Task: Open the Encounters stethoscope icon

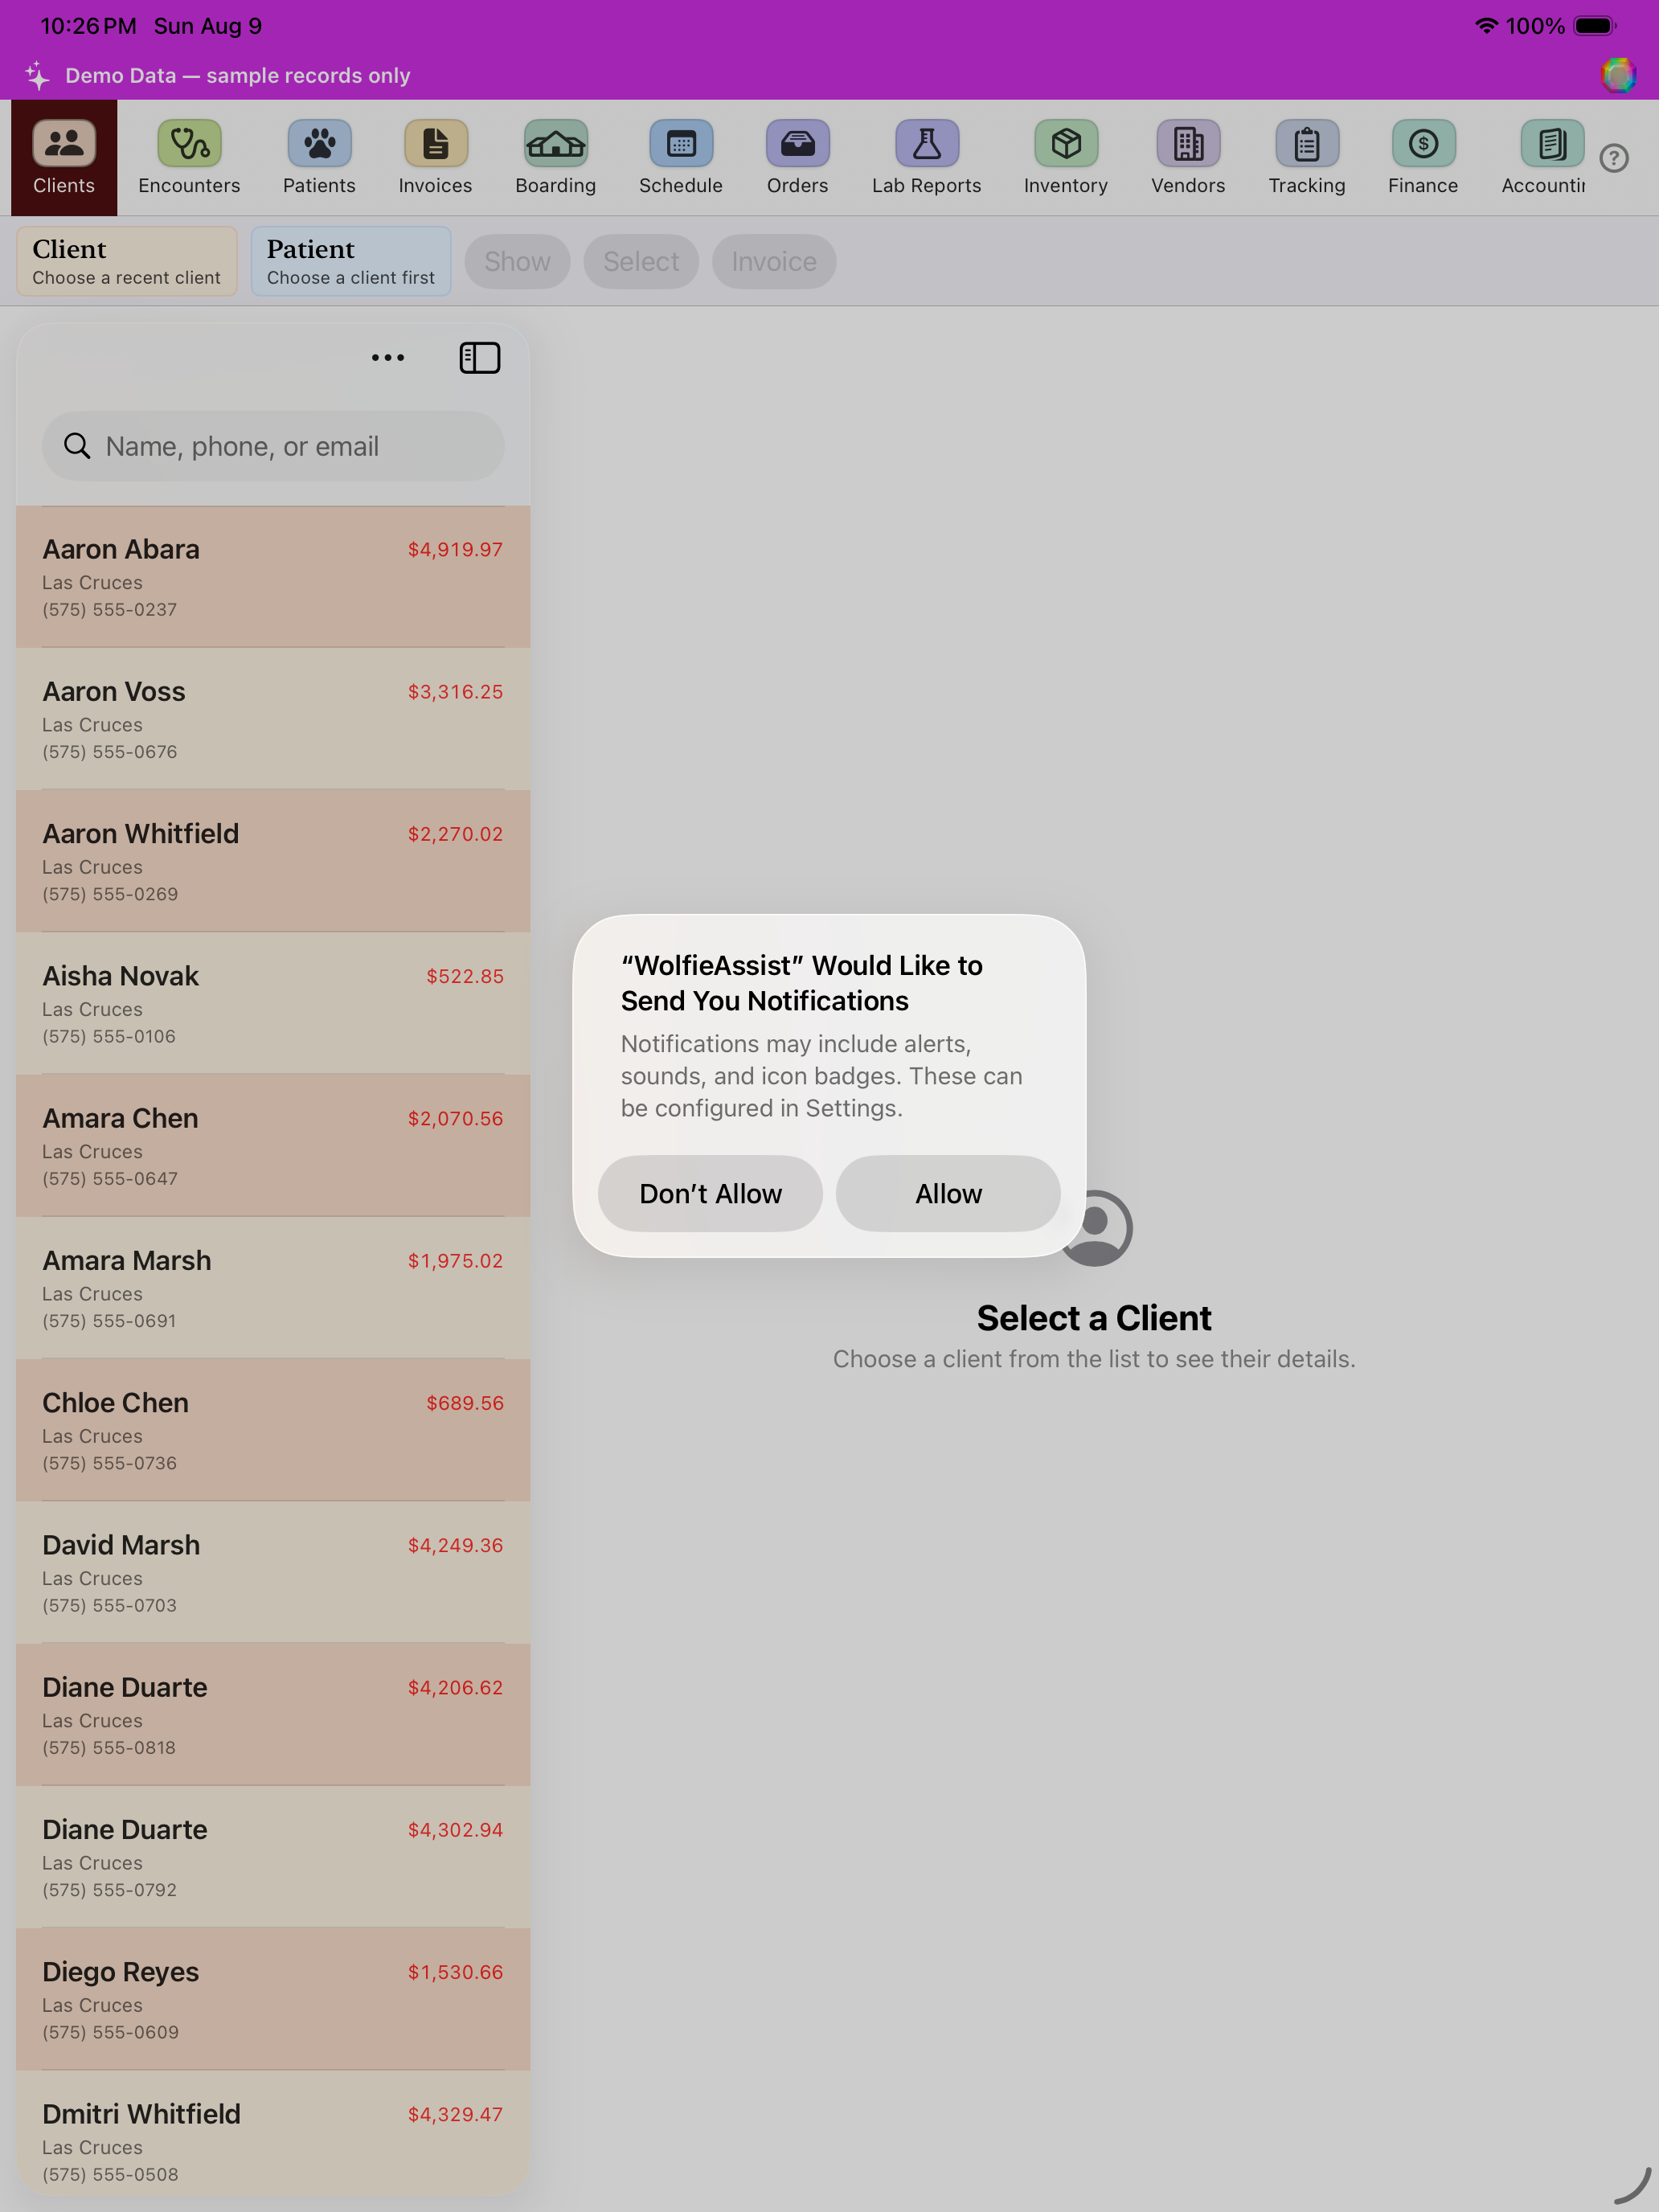Action: click(189, 144)
